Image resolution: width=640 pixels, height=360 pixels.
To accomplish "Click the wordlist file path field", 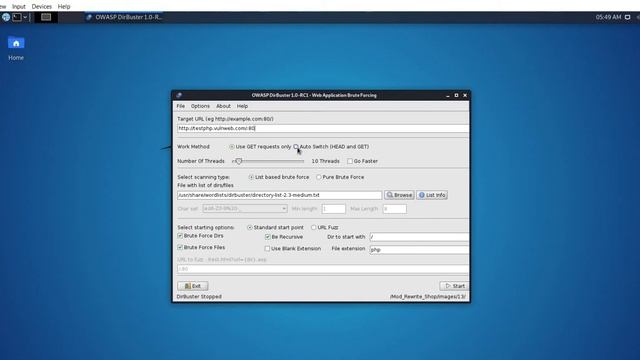I will 280,195.
